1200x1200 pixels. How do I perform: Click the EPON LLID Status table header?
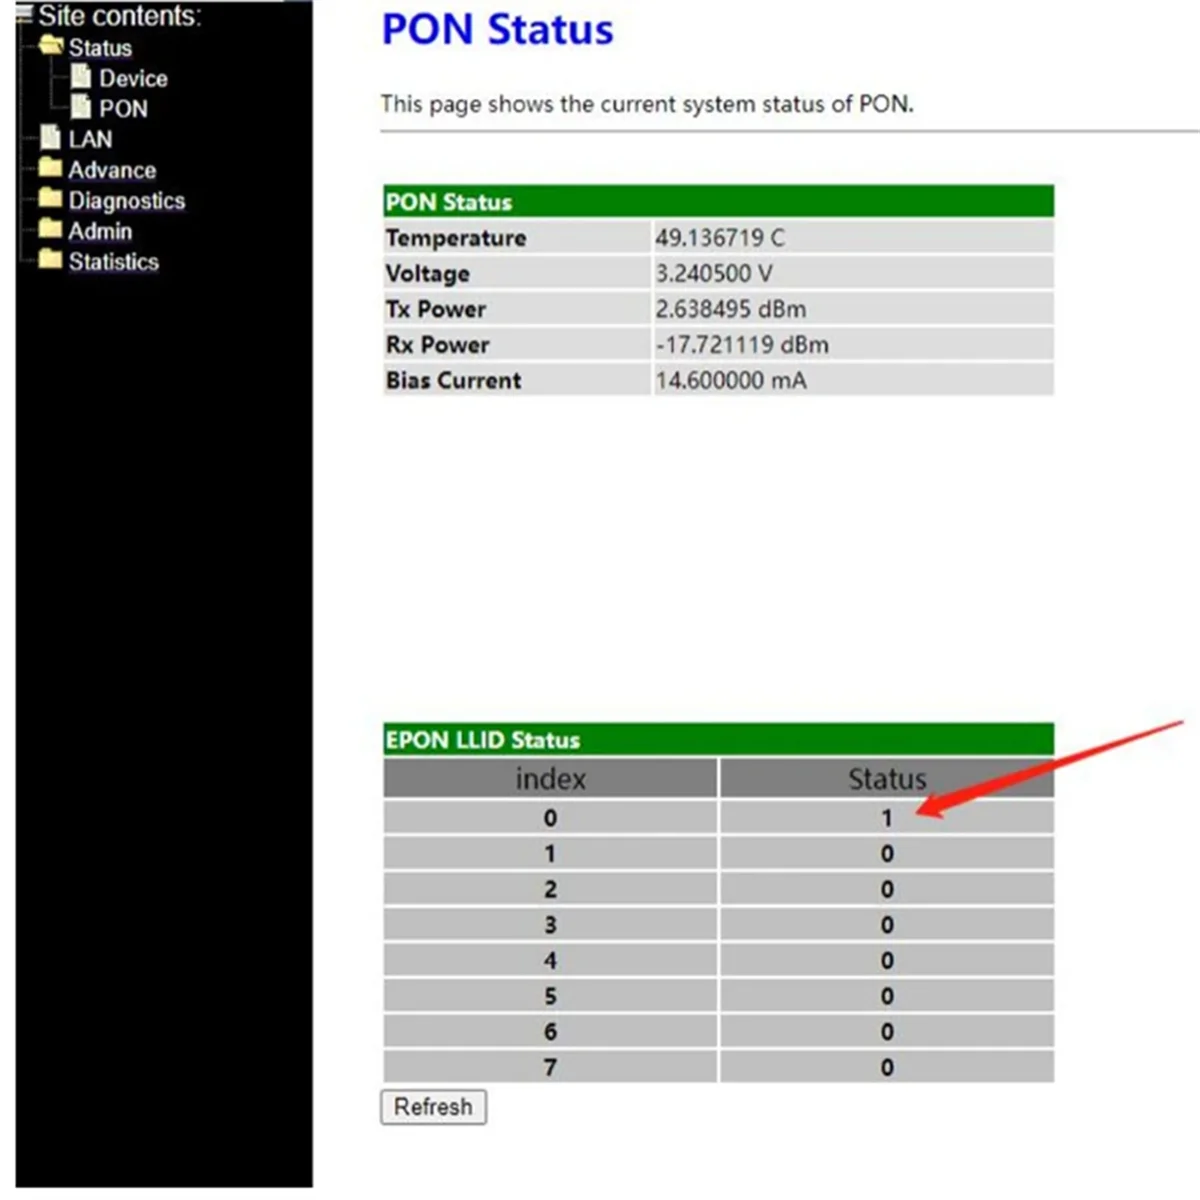pyautogui.click(x=718, y=739)
